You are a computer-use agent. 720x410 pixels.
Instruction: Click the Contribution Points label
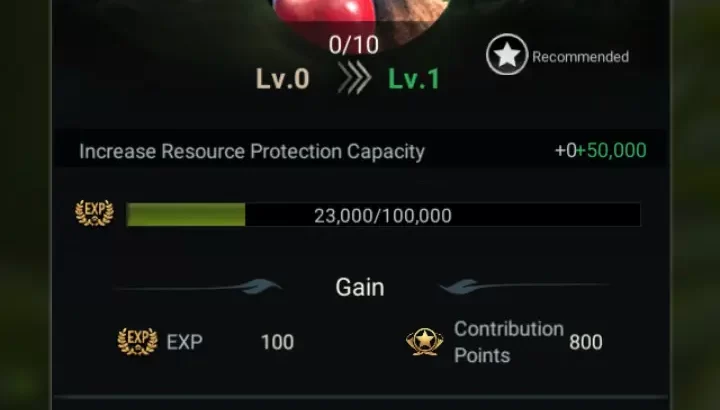[x=509, y=342]
